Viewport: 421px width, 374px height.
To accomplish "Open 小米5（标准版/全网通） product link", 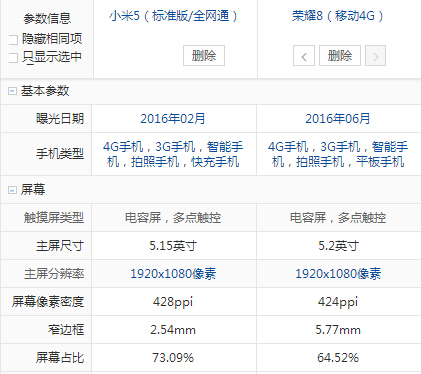I will click(173, 16).
